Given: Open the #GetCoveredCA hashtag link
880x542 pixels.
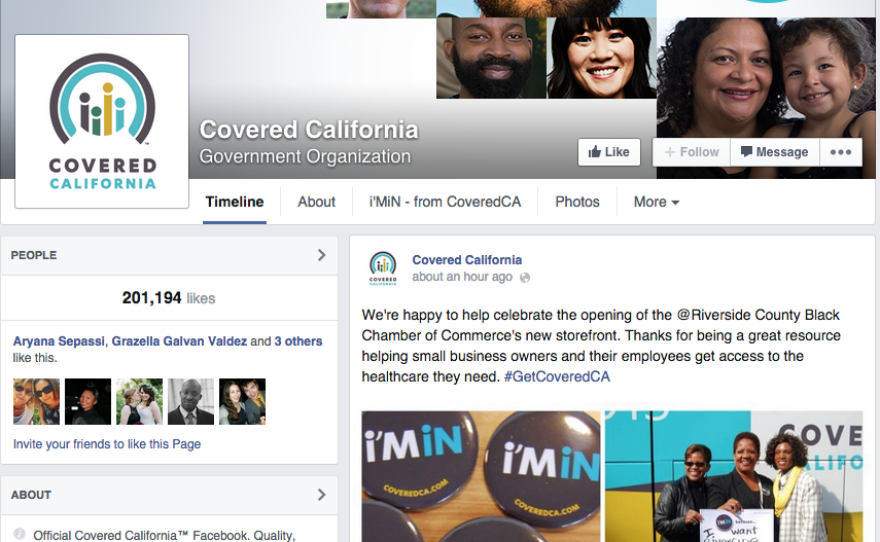Looking at the screenshot, I should coord(557,376).
